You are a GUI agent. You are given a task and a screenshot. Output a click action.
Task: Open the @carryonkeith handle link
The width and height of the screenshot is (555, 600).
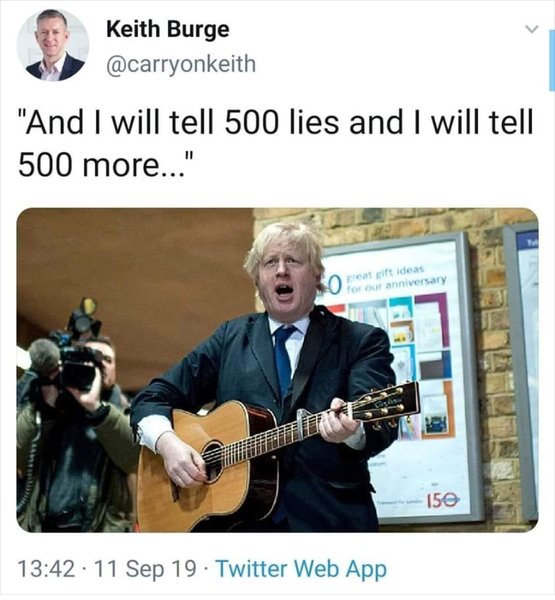(x=181, y=64)
